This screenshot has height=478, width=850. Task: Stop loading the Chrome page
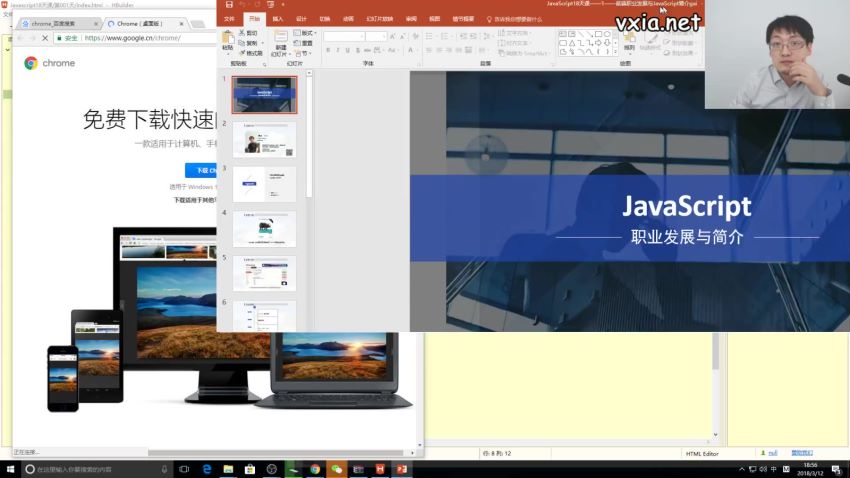[47, 38]
